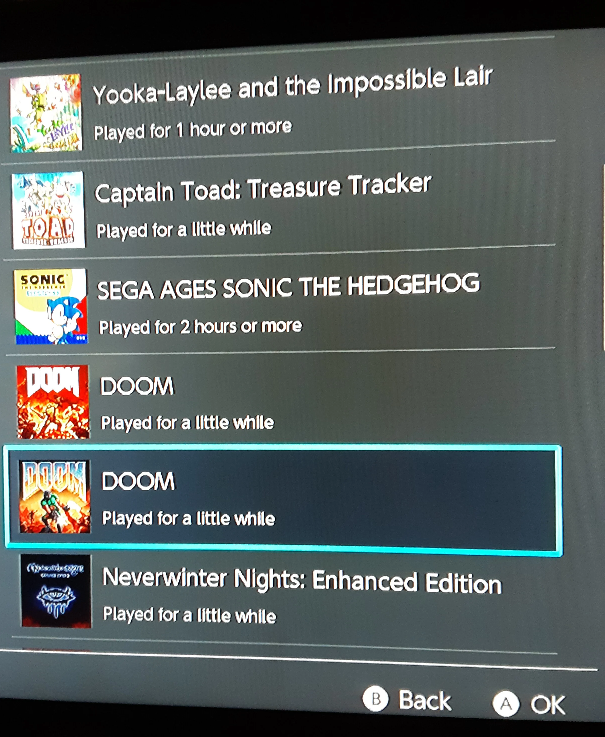Confirm selection with the OK label
605x737 pixels.
point(548,705)
